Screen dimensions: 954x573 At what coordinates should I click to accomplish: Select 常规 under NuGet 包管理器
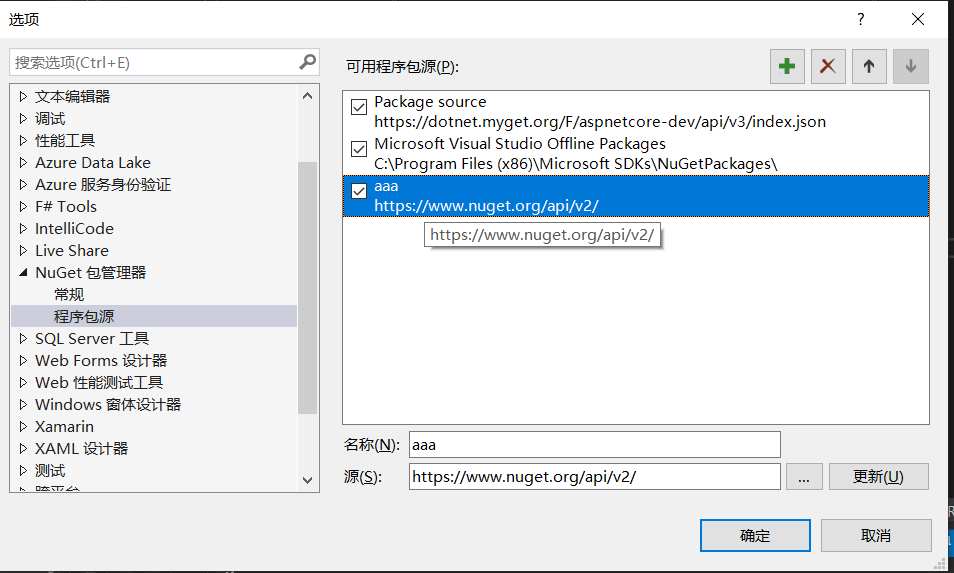pyautogui.click(x=69, y=294)
